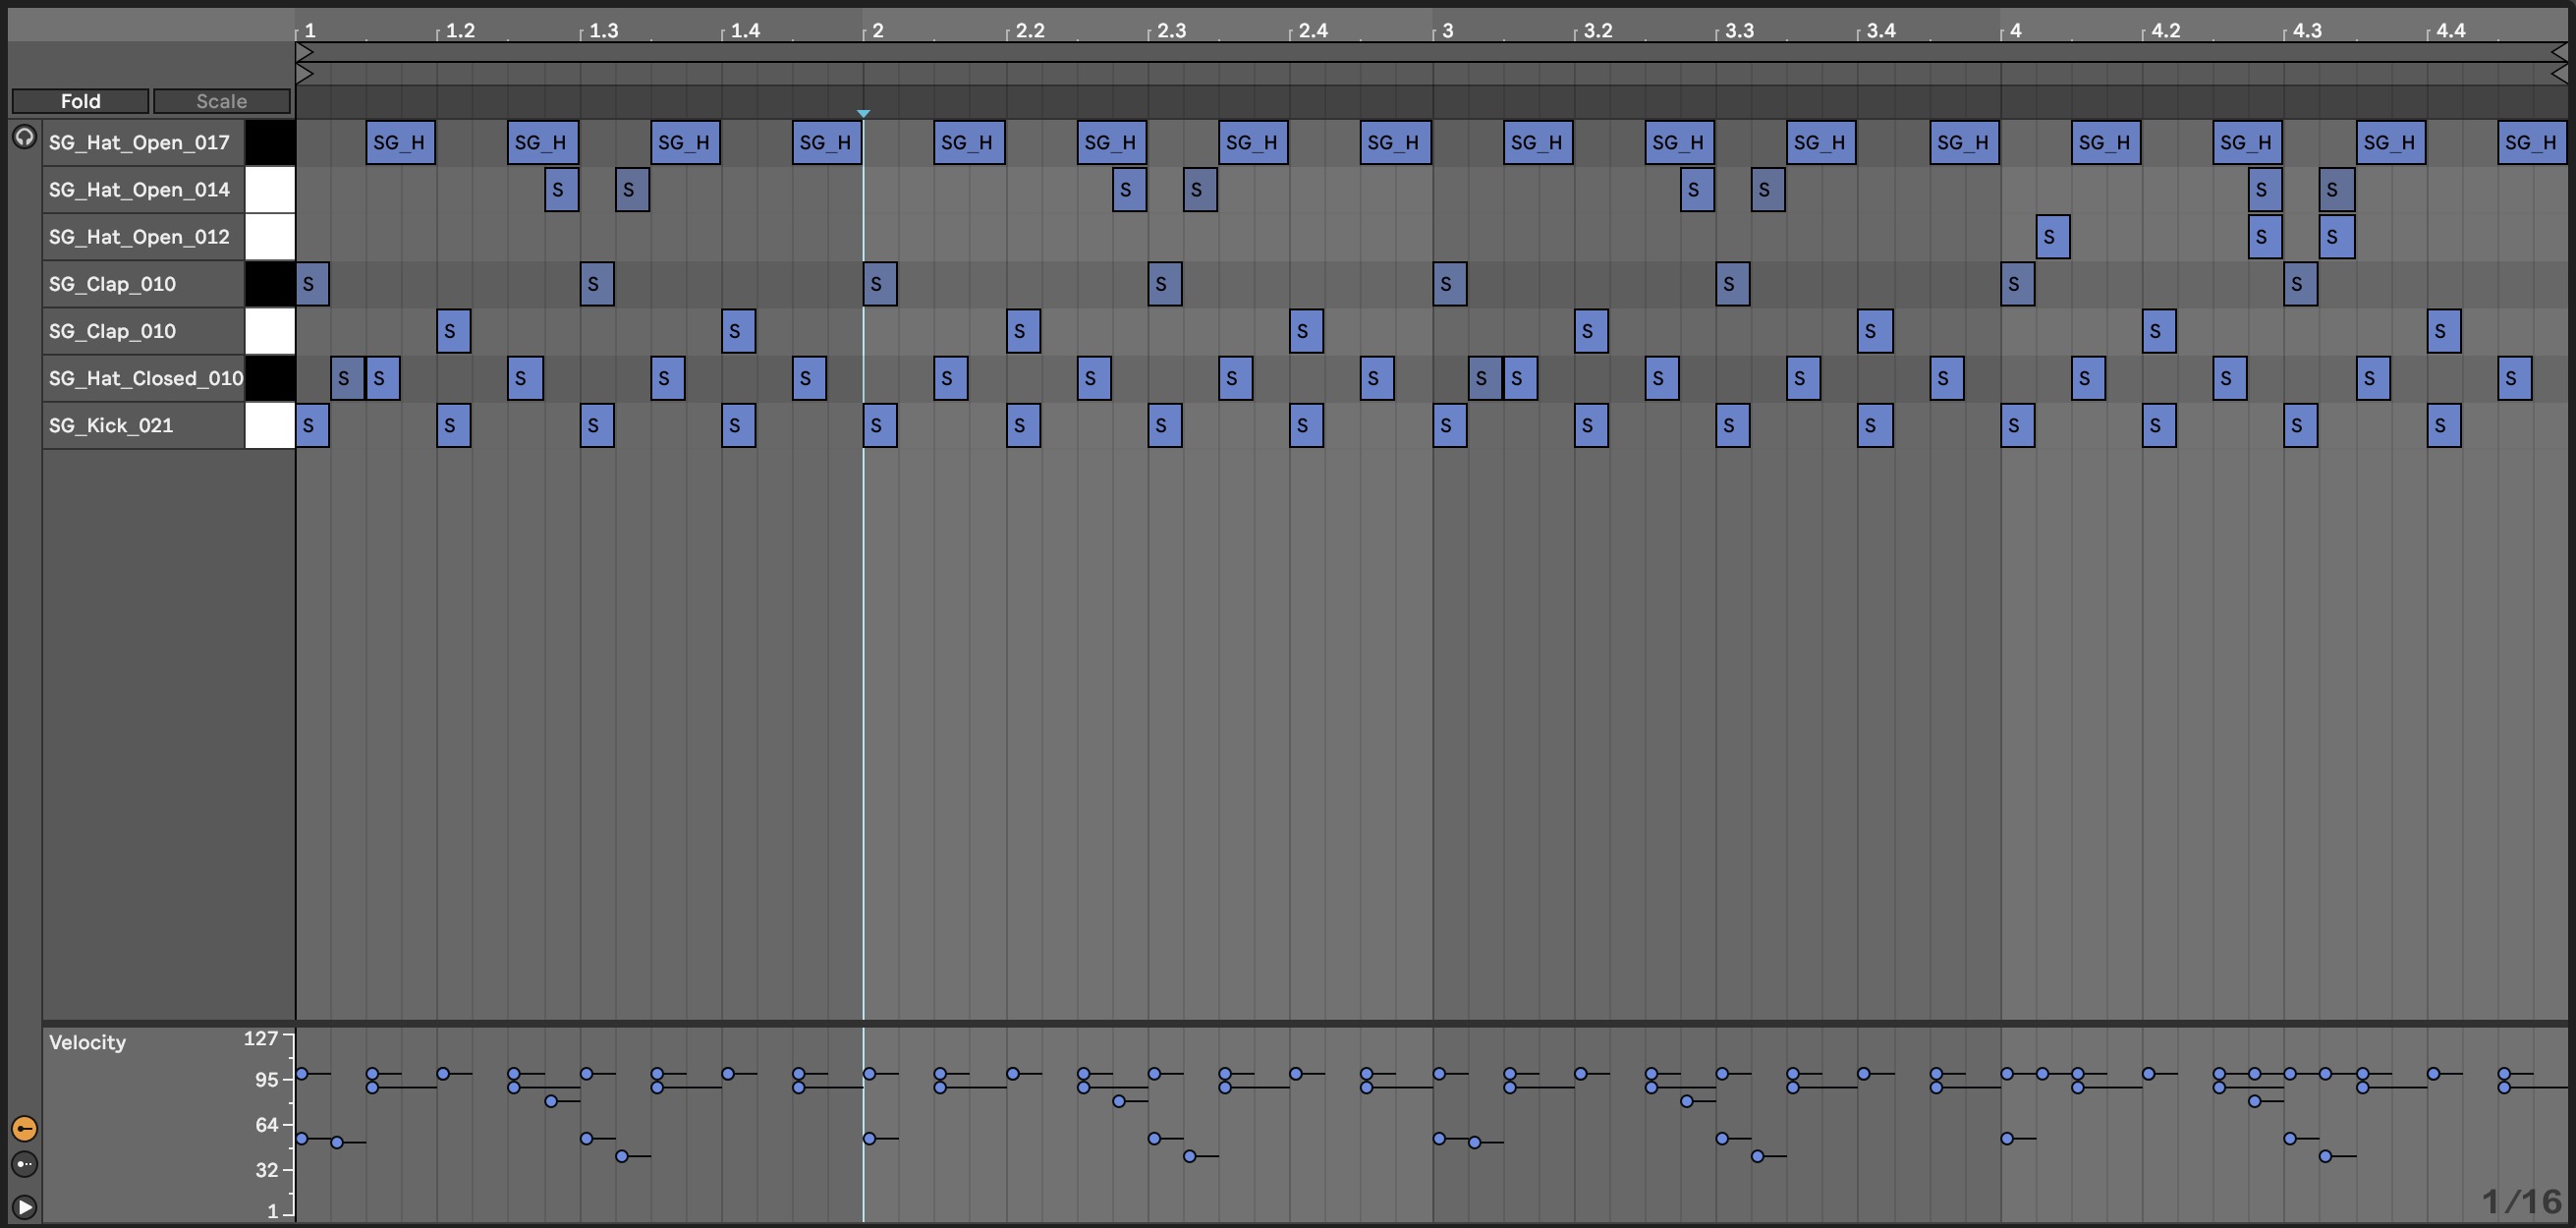
Task: Click the loop end marker at the right of the lower bar
Action: coord(2559,73)
